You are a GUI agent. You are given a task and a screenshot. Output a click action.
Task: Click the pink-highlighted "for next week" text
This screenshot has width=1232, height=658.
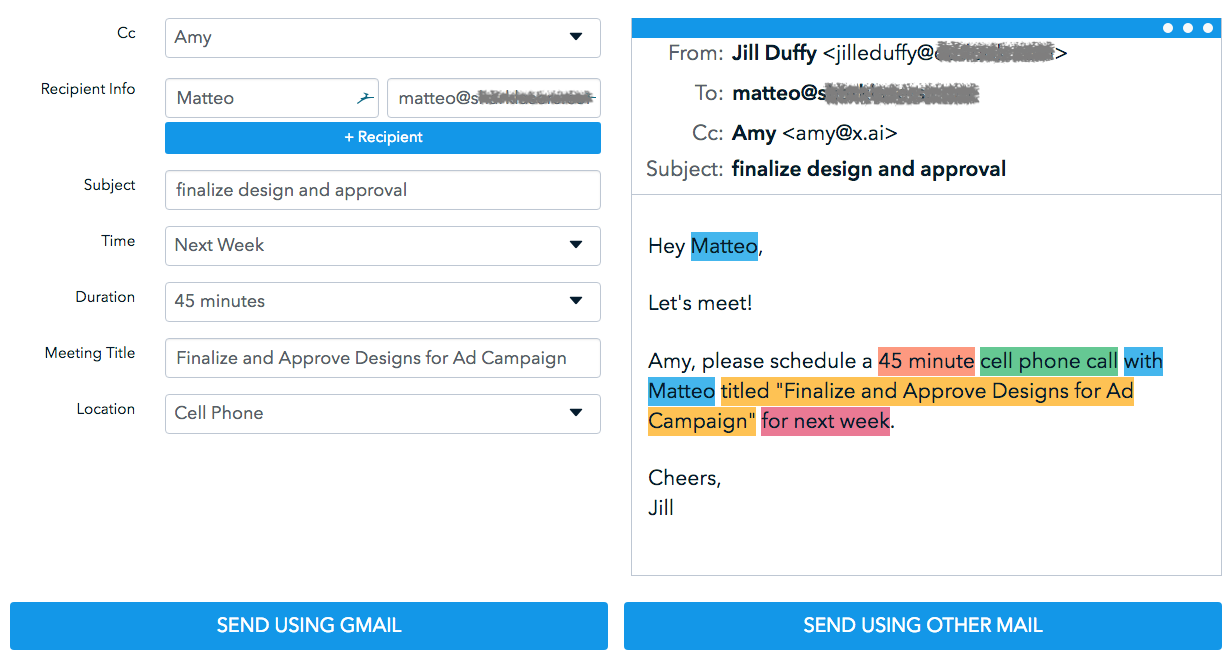(825, 421)
